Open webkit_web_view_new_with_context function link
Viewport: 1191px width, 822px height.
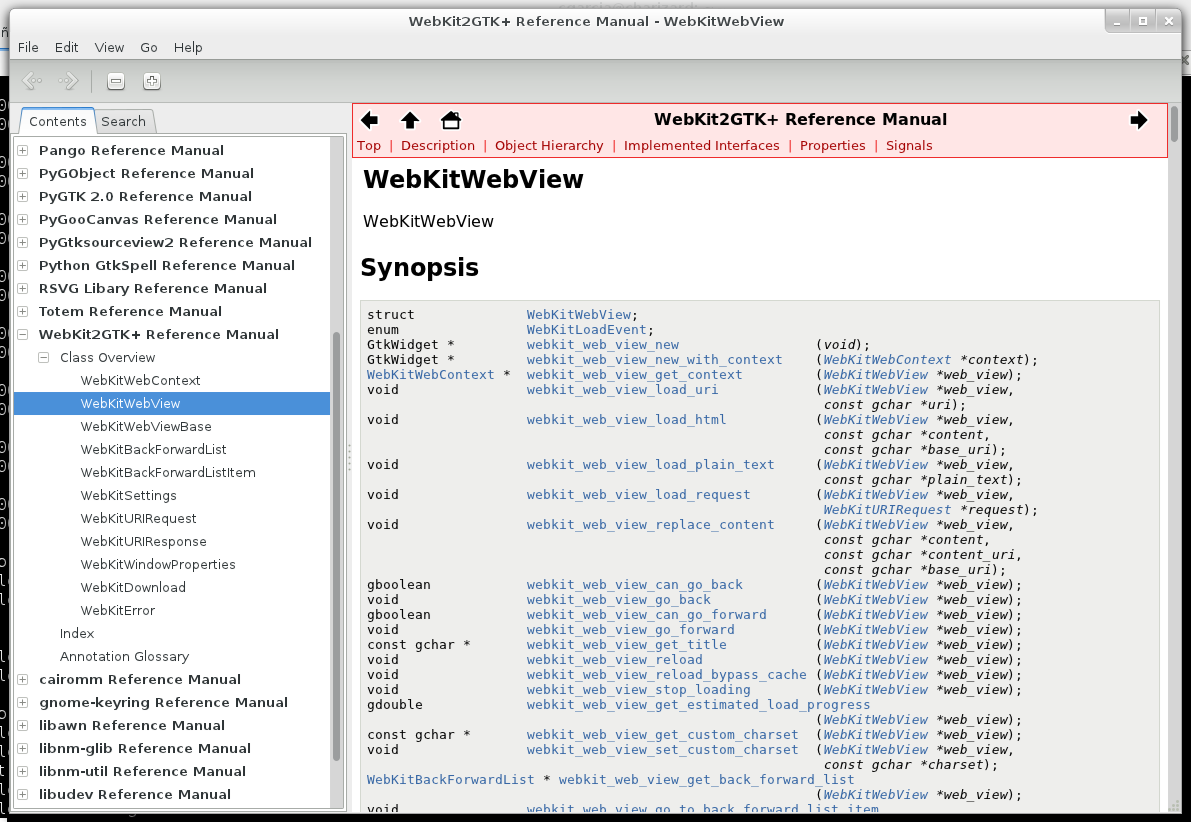(654, 360)
